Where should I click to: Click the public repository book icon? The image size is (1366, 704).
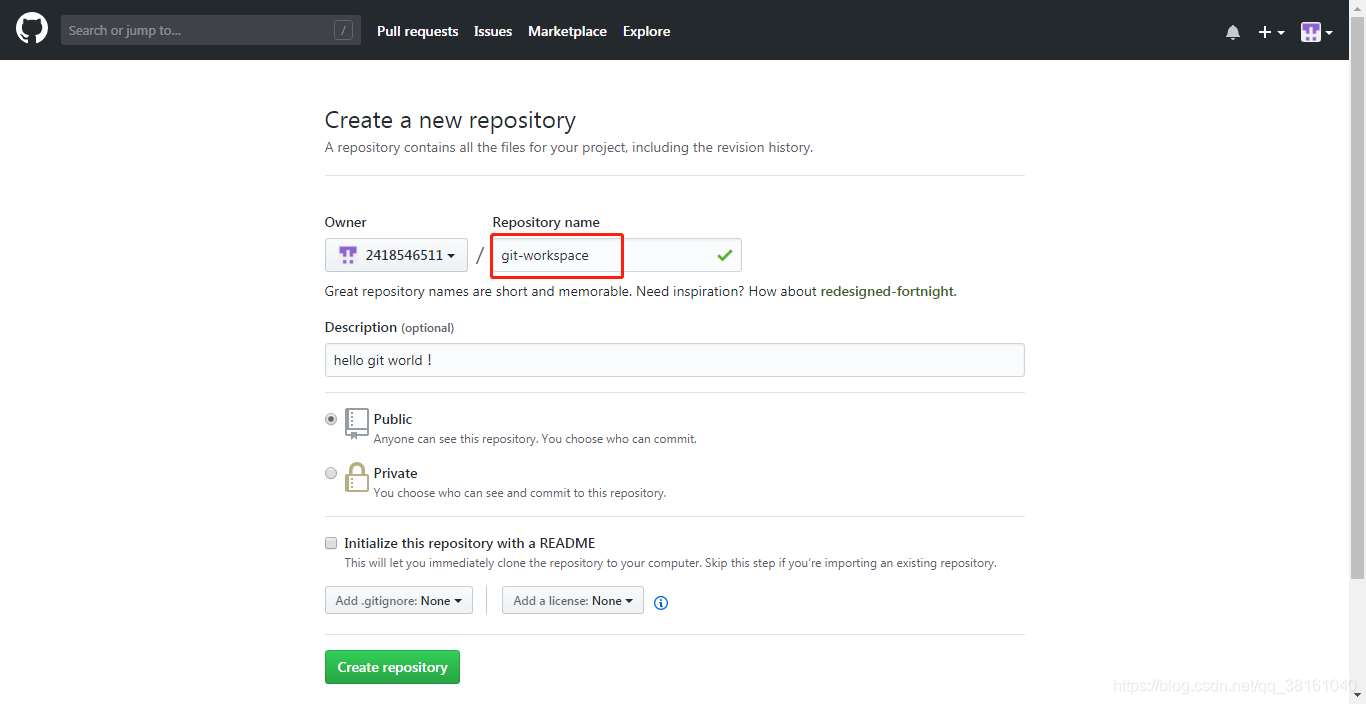coord(357,423)
